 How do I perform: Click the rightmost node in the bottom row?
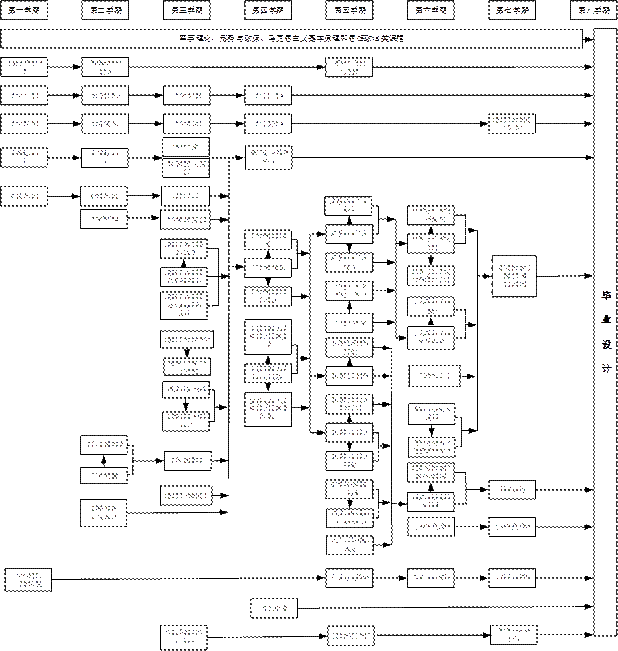click(x=511, y=635)
